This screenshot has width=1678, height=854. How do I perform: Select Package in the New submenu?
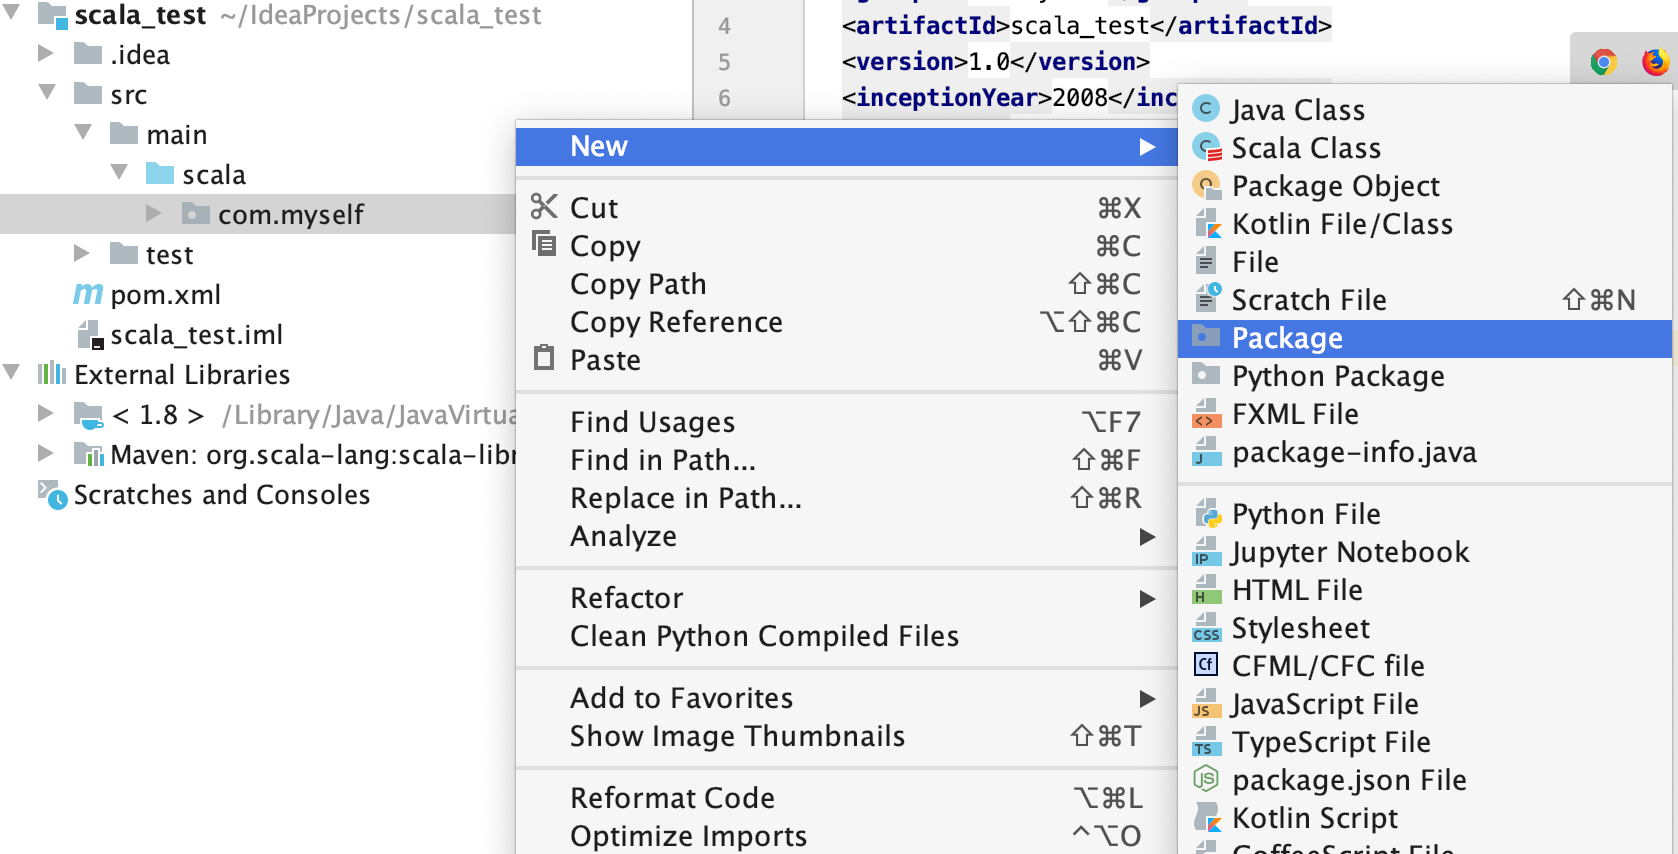[x=1286, y=338]
